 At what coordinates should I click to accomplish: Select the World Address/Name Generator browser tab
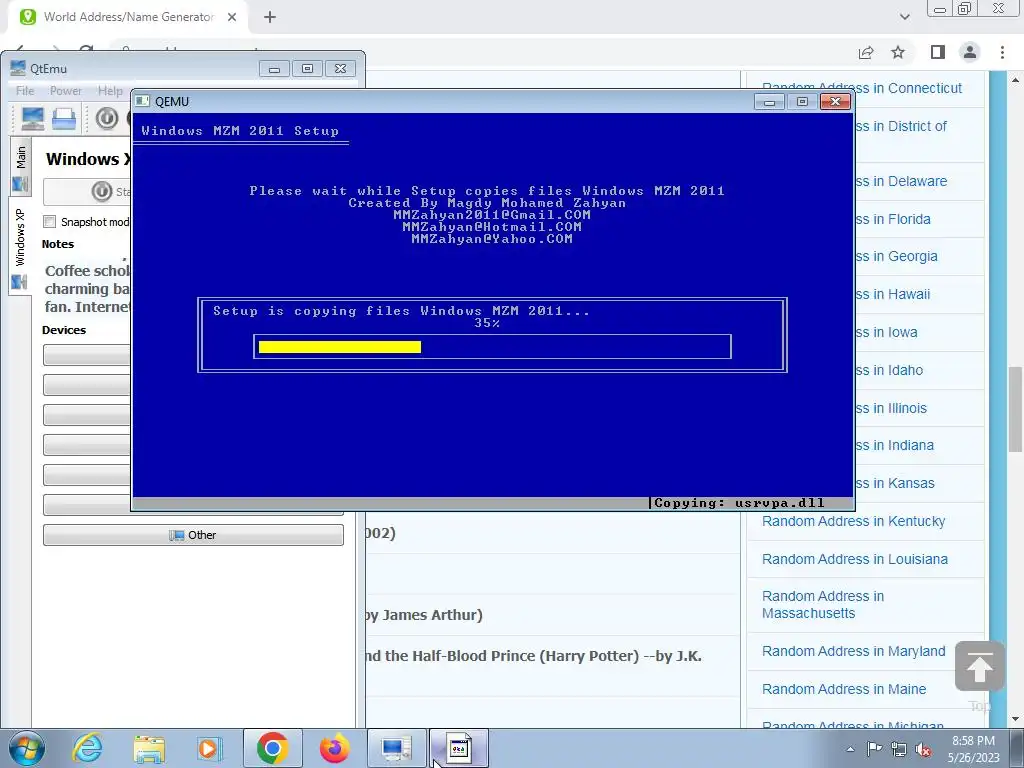[128, 17]
